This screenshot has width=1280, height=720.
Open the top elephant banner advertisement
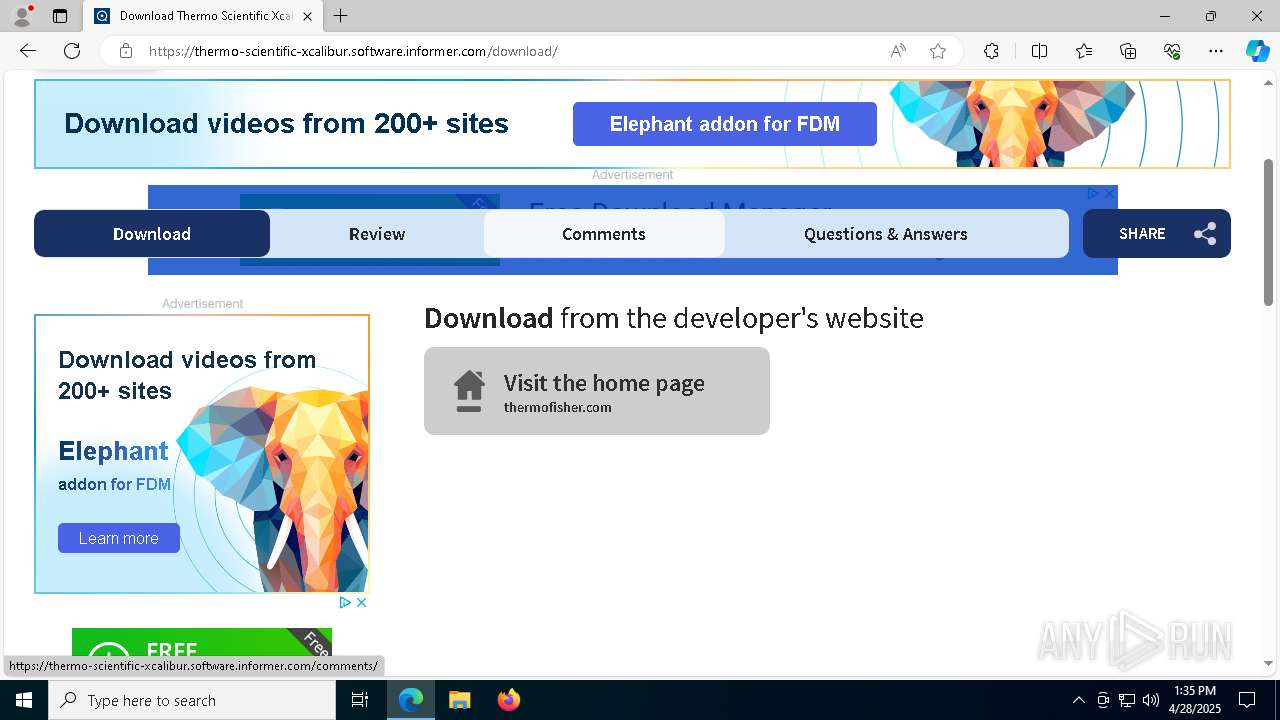(632, 124)
